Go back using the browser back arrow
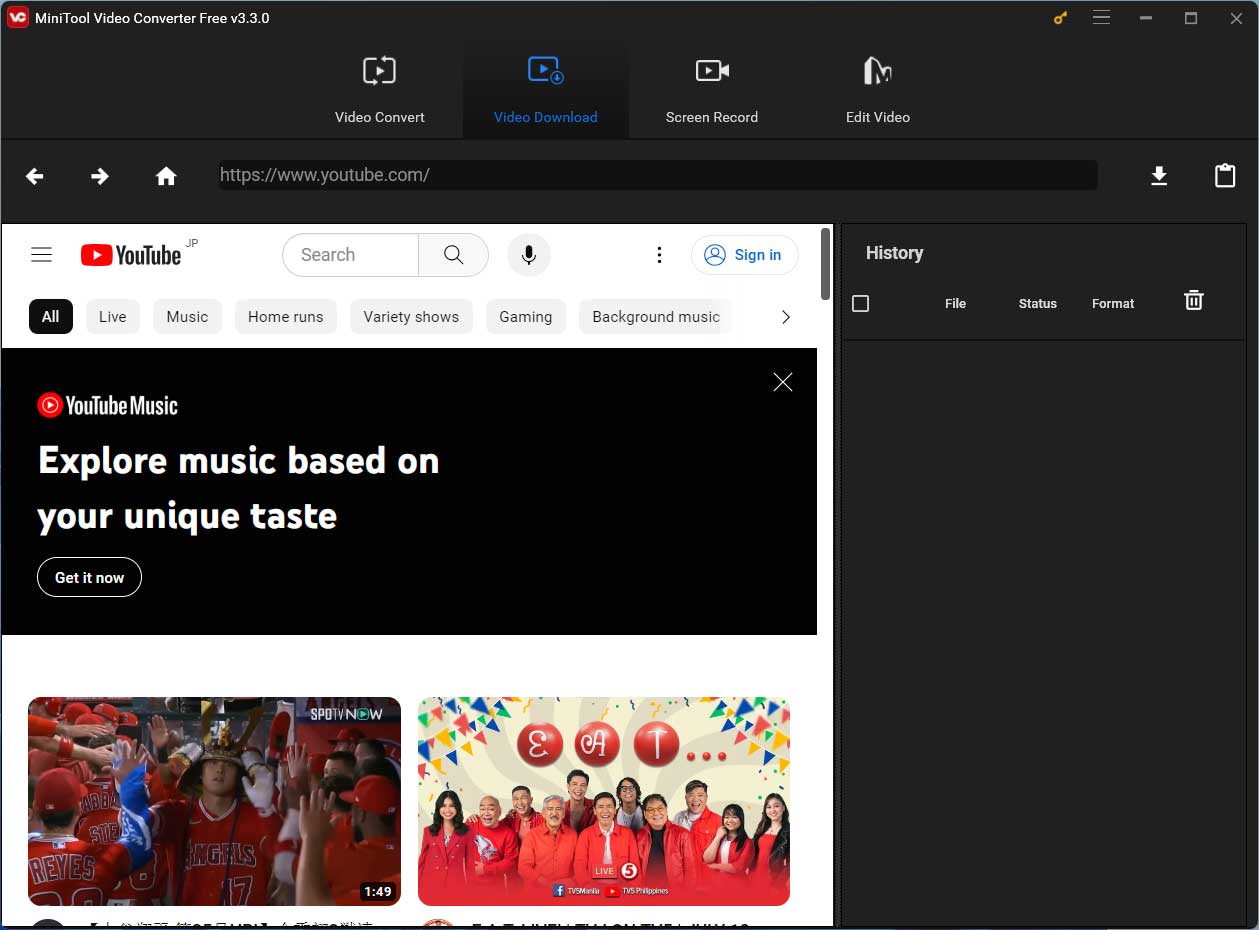This screenshot has width=1259, height=930. click(x=34, y=175)
